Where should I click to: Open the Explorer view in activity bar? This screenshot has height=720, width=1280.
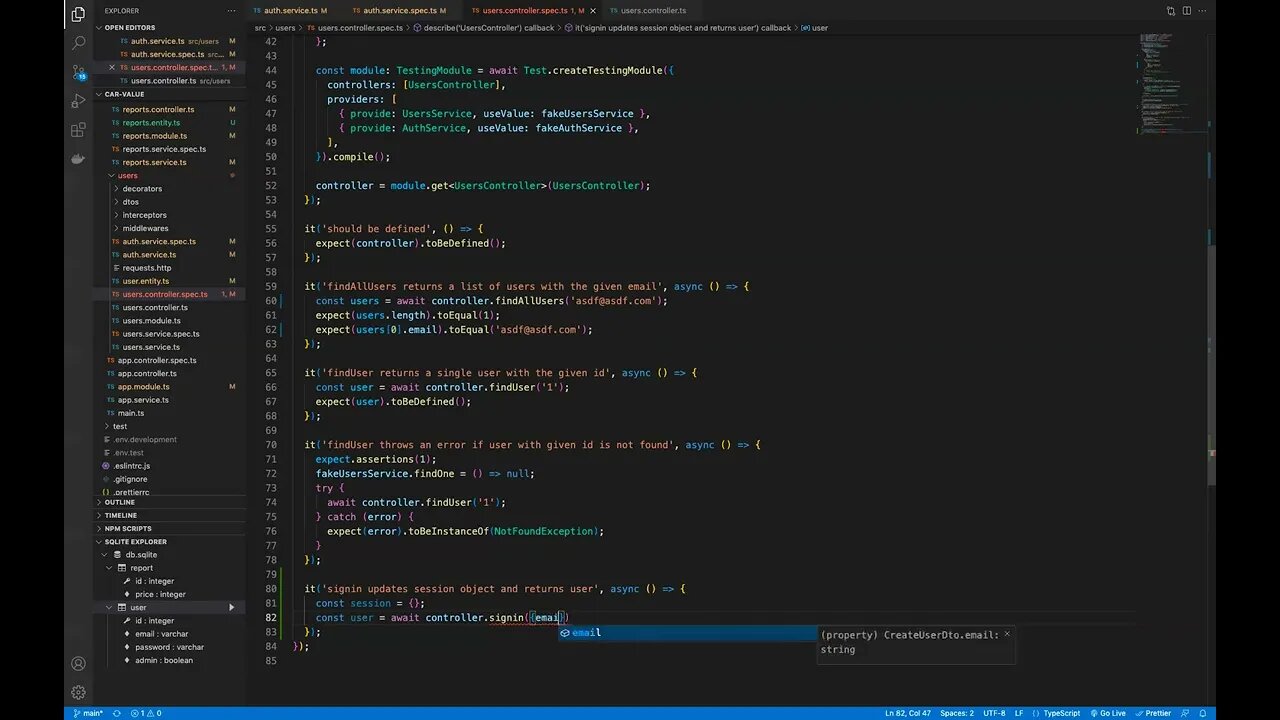point(78,14)
